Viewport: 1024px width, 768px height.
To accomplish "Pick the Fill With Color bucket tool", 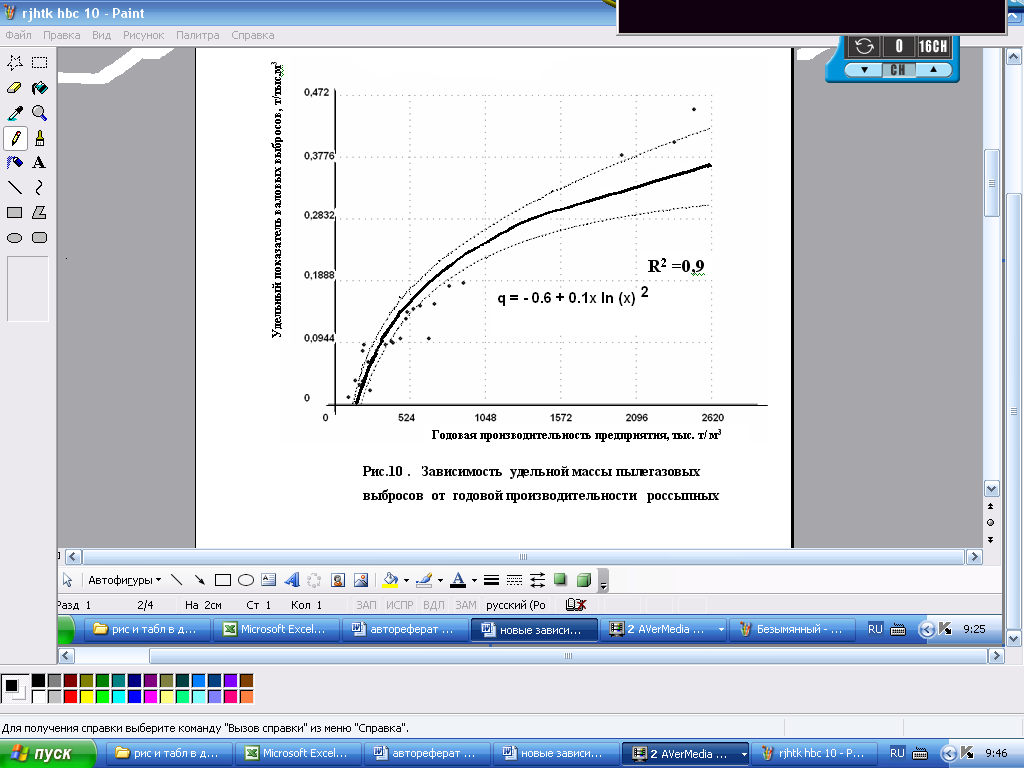I will [40, 88].
